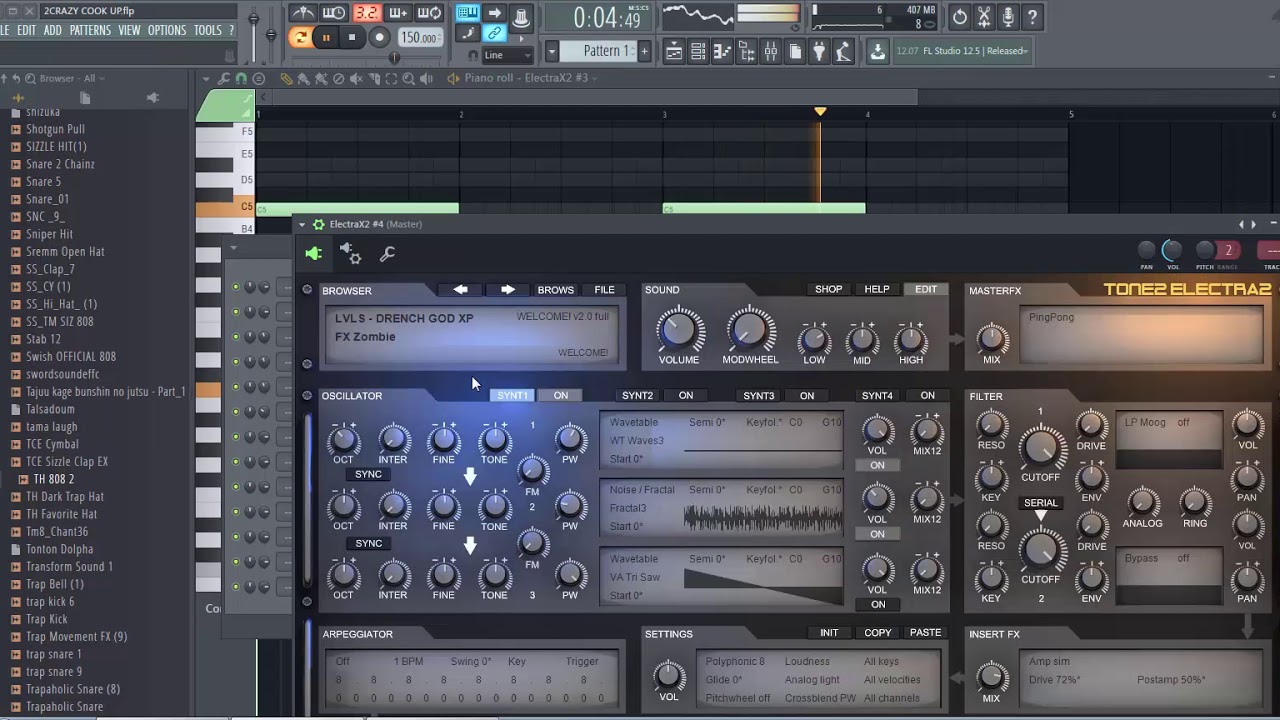Toggle the loop recording icon
Screen dimensions: 1280x720
tap(430, 13)
